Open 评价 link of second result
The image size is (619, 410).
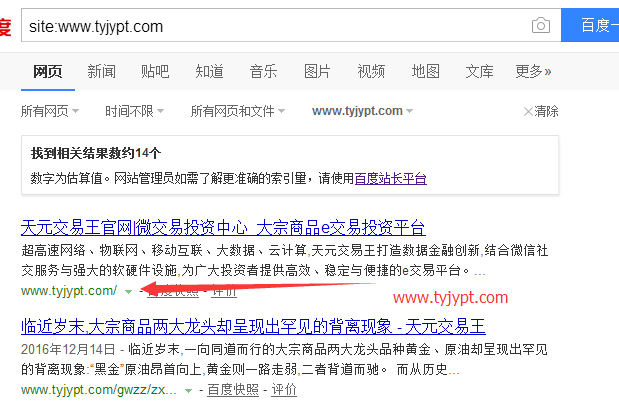(284, 390)
